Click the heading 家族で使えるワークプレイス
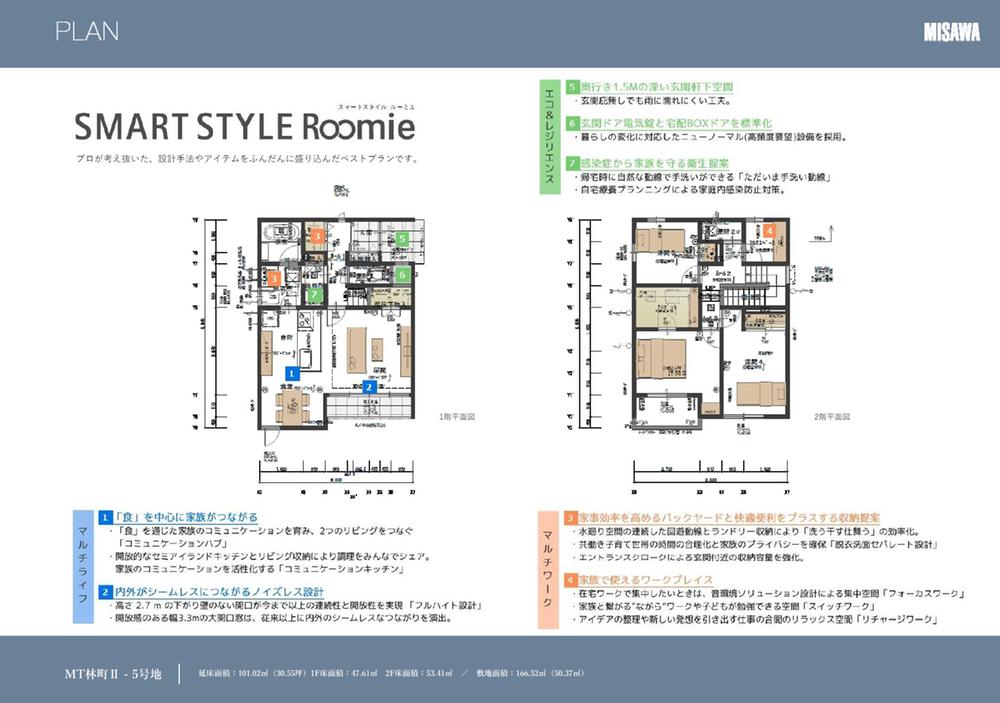1000x703 pixels. pyautogui.click(x=646, y=580)
